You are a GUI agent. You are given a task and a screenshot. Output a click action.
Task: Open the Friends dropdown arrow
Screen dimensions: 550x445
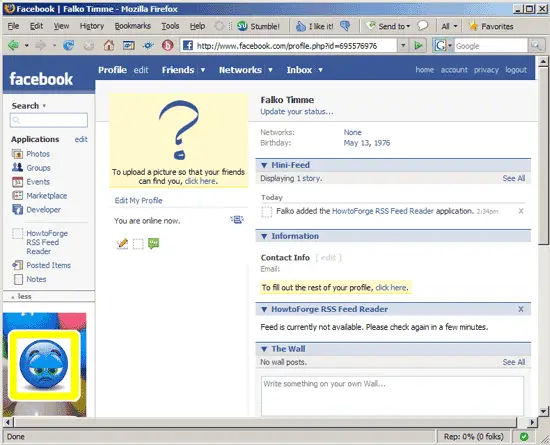coord(203,70)
